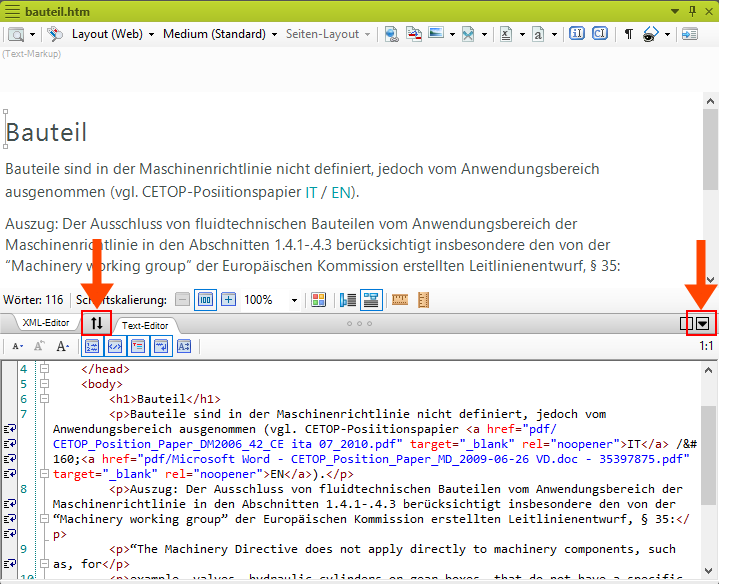Increase font scaling with plus button
741x584 pixels.
(229, 299)
